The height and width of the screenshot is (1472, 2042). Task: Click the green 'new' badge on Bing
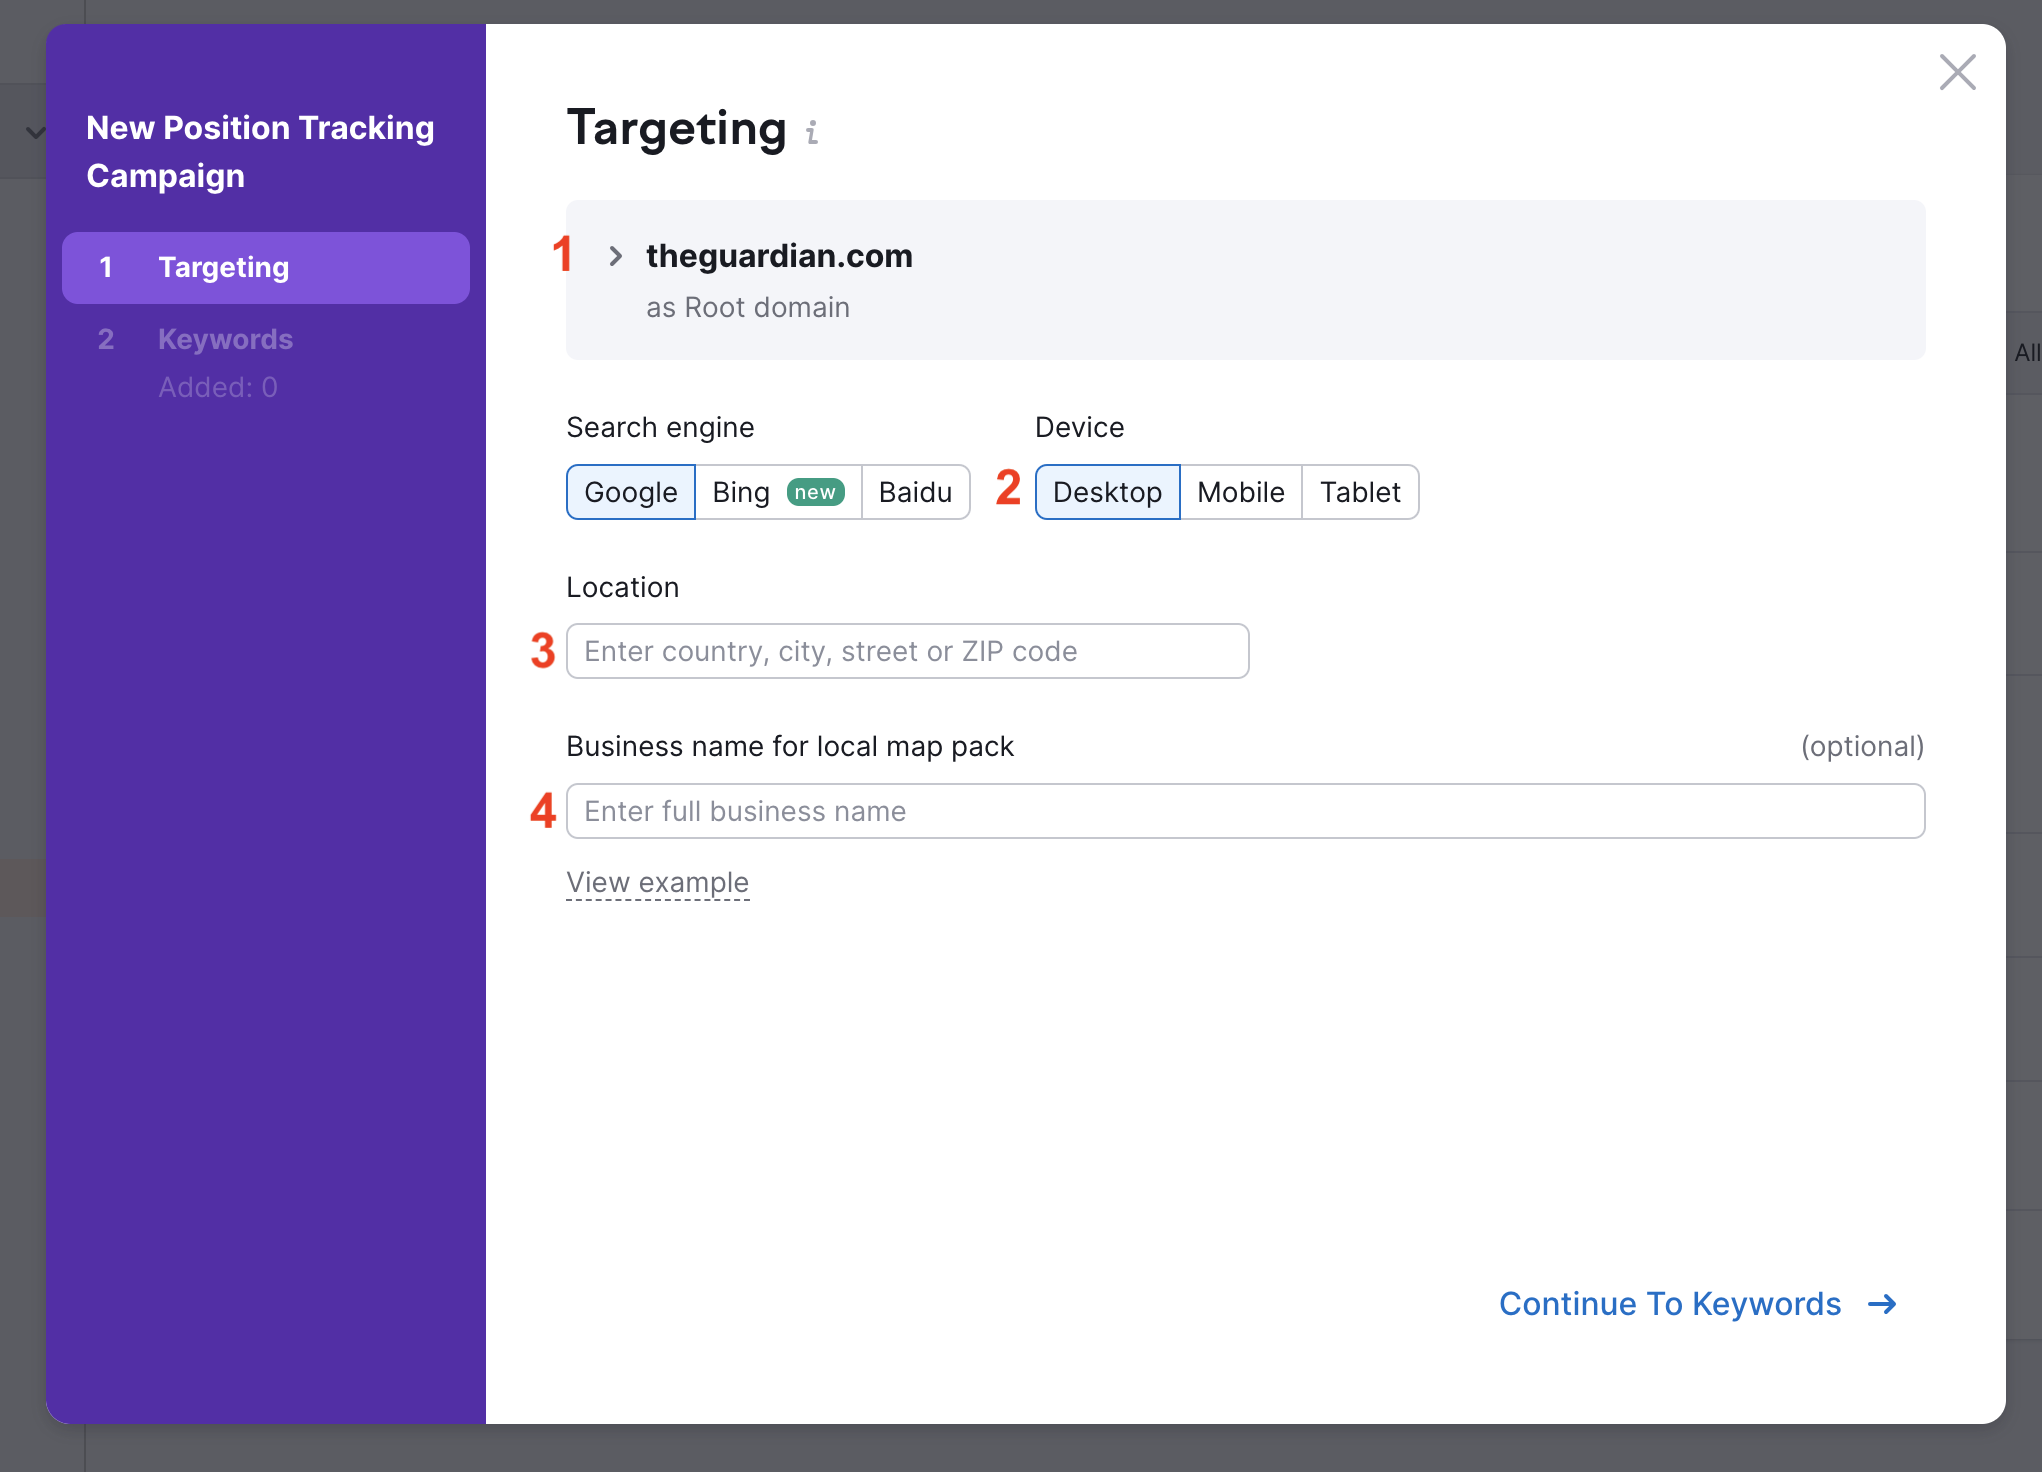815,492
